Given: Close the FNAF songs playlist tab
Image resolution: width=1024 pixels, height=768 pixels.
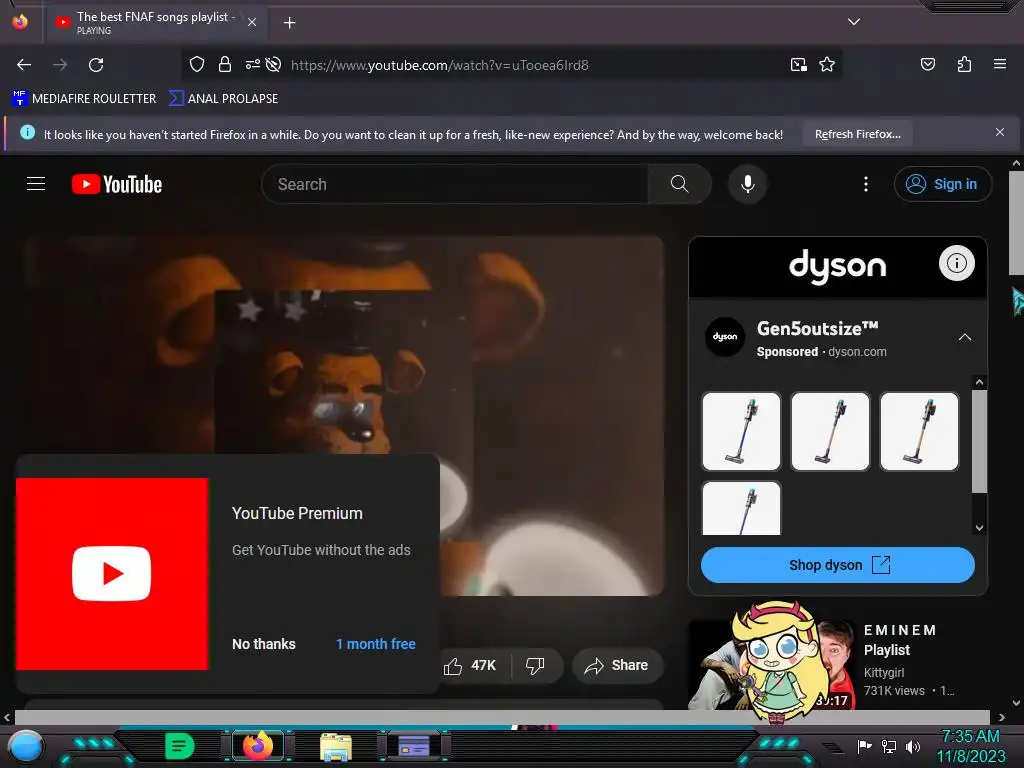Looking at the screenshot, I should (252, 22).
